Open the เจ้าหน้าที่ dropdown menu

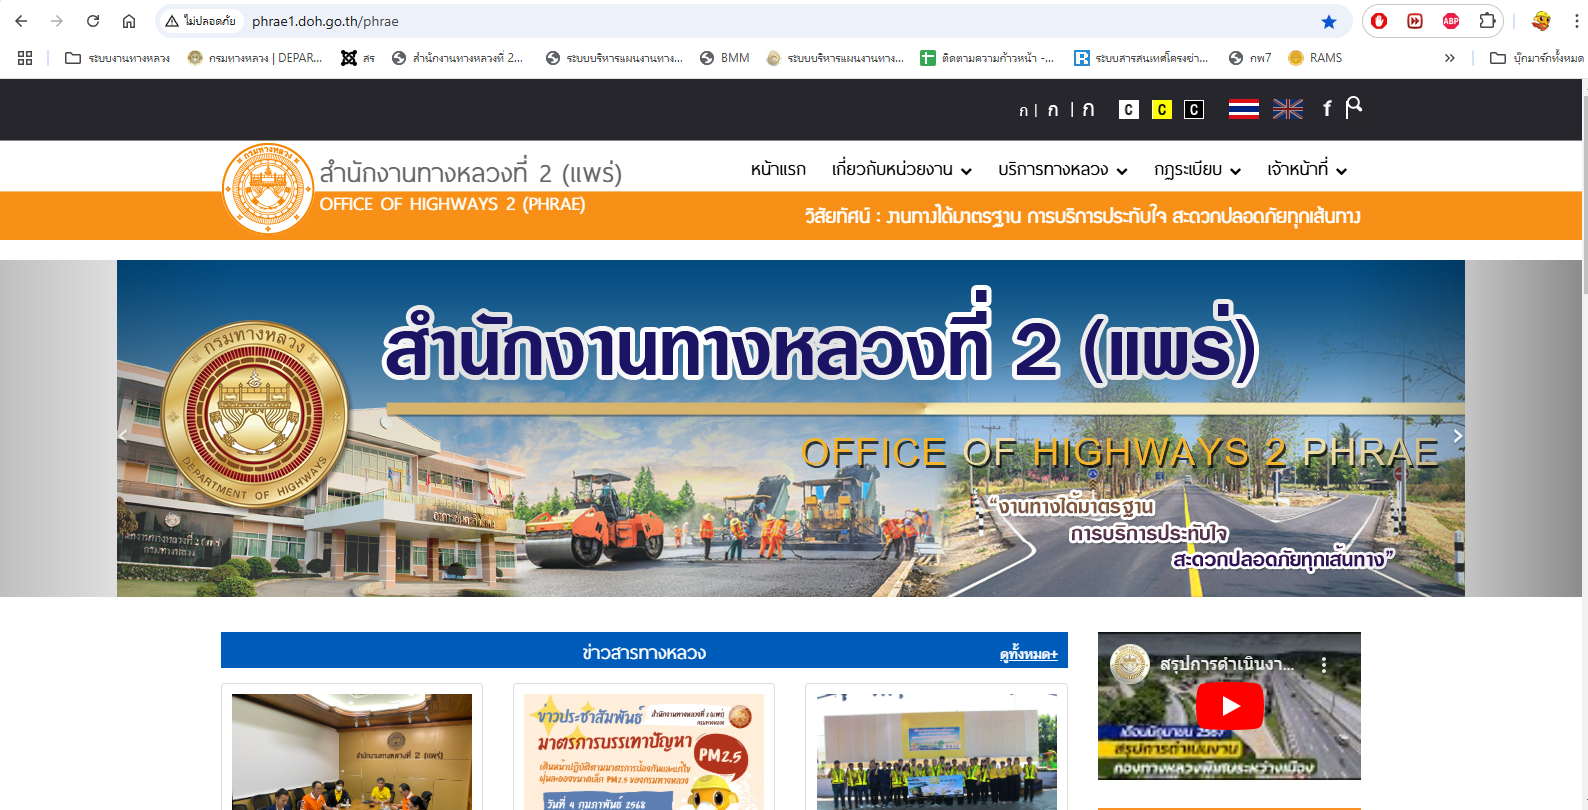tap(1306, 170)
